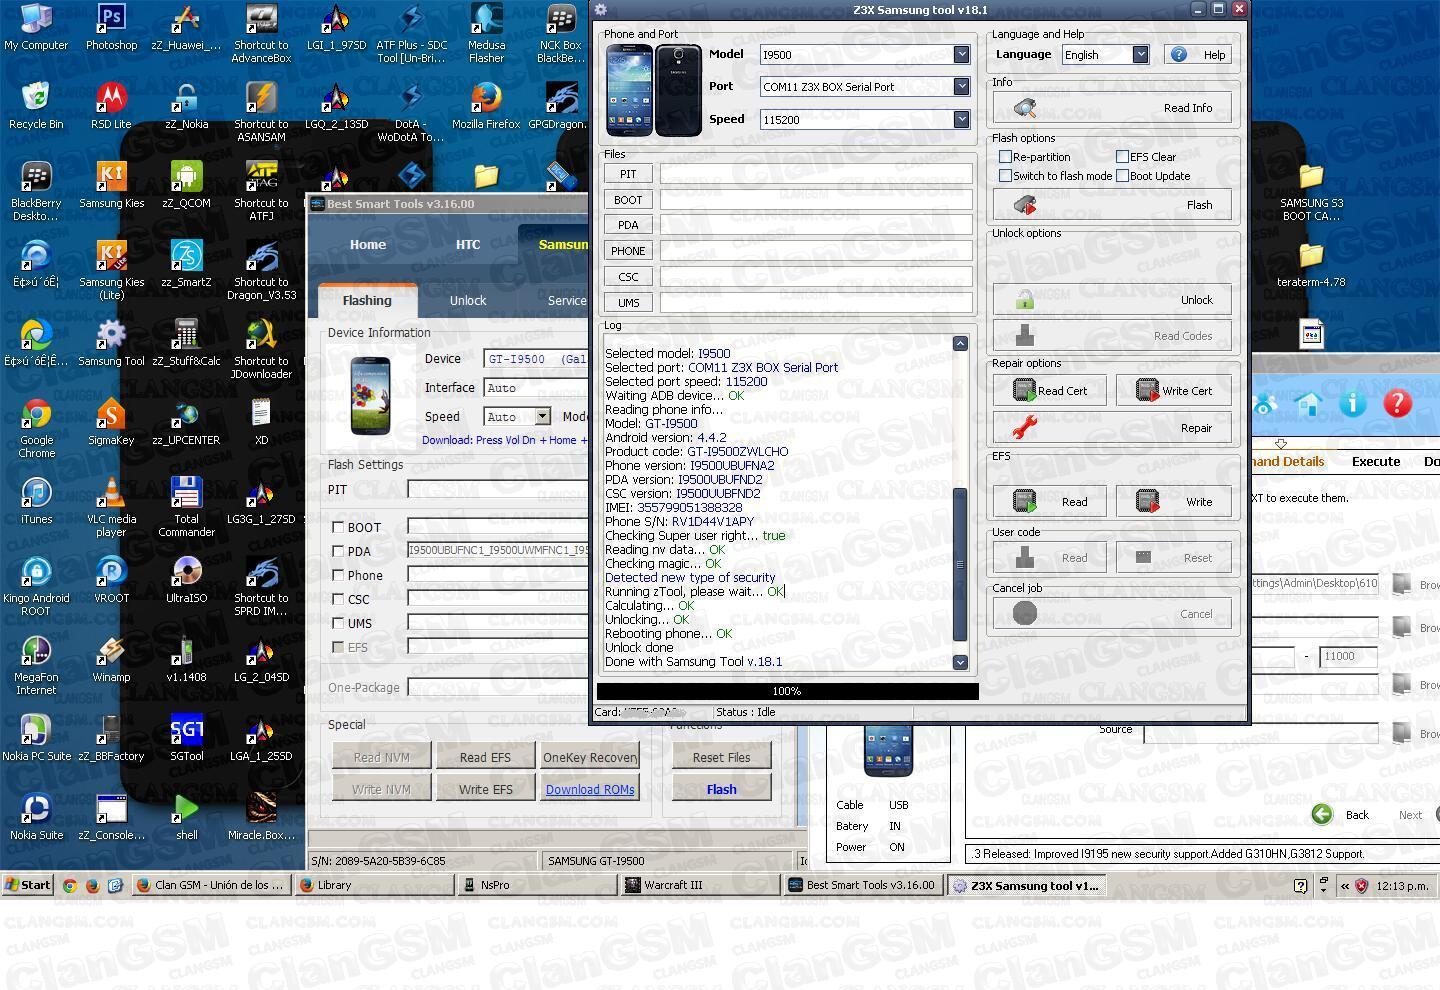Launch UltraISO desktop shortcut
The image size is (1440, 990).
click(186, 580)
